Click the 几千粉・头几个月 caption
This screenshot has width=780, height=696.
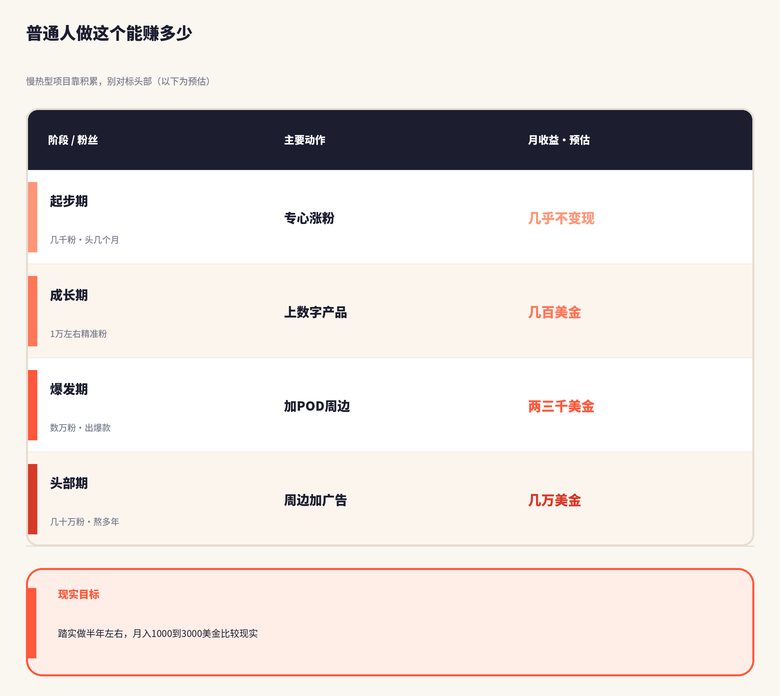(84, 240)
